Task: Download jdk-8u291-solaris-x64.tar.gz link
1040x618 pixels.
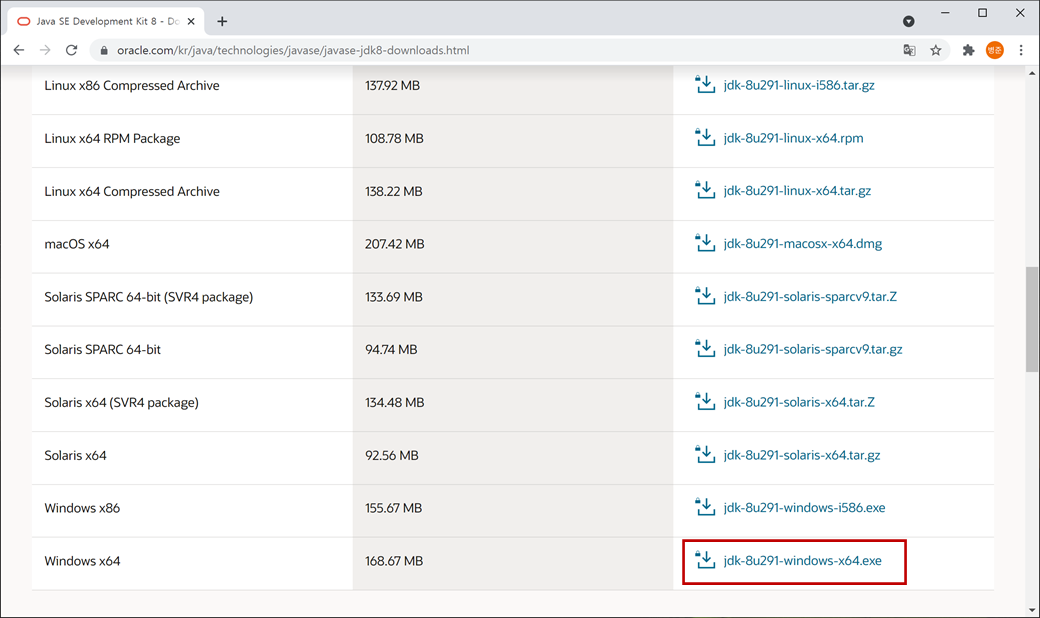Action: 802,455
